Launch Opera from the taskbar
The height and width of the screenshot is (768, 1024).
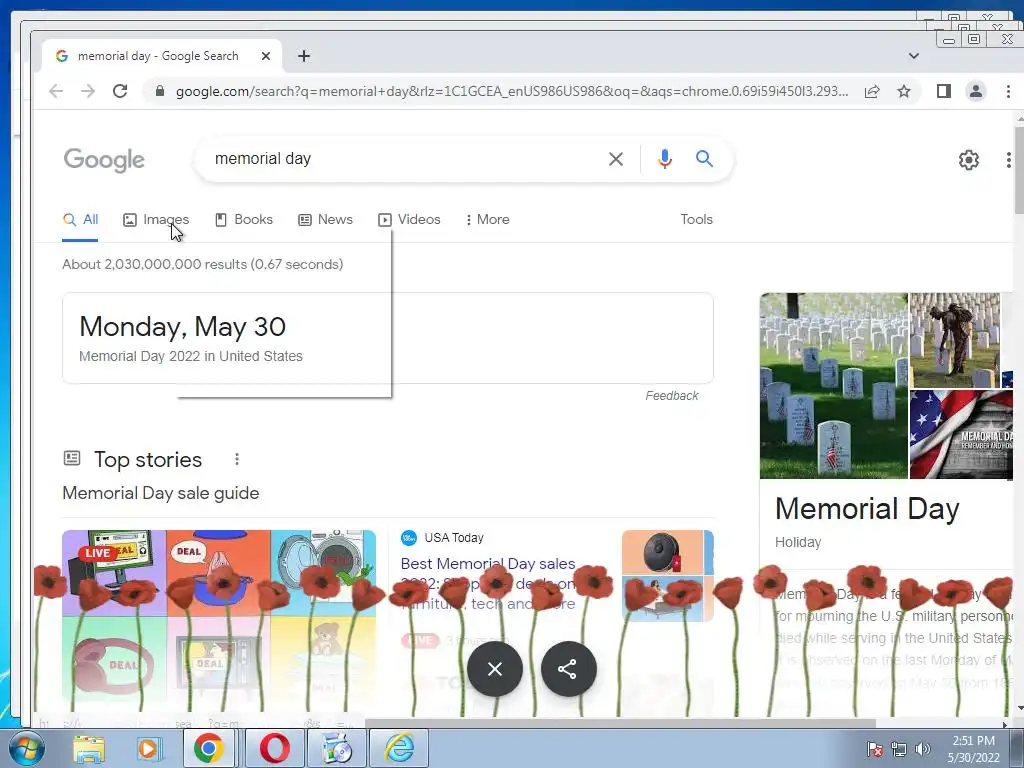pos(275,749)
